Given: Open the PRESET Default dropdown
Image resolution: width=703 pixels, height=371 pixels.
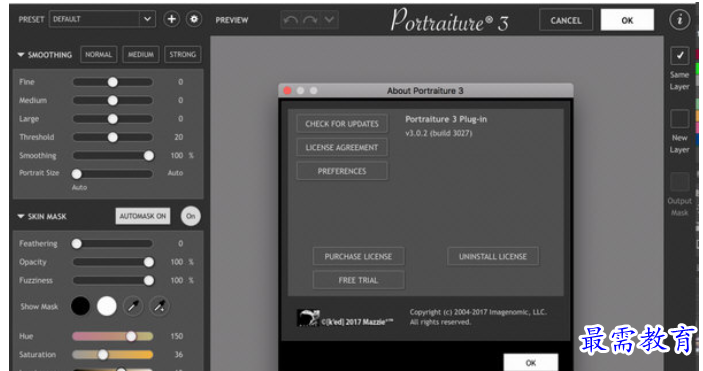Looking at the screenshot, I should (102, 19).
